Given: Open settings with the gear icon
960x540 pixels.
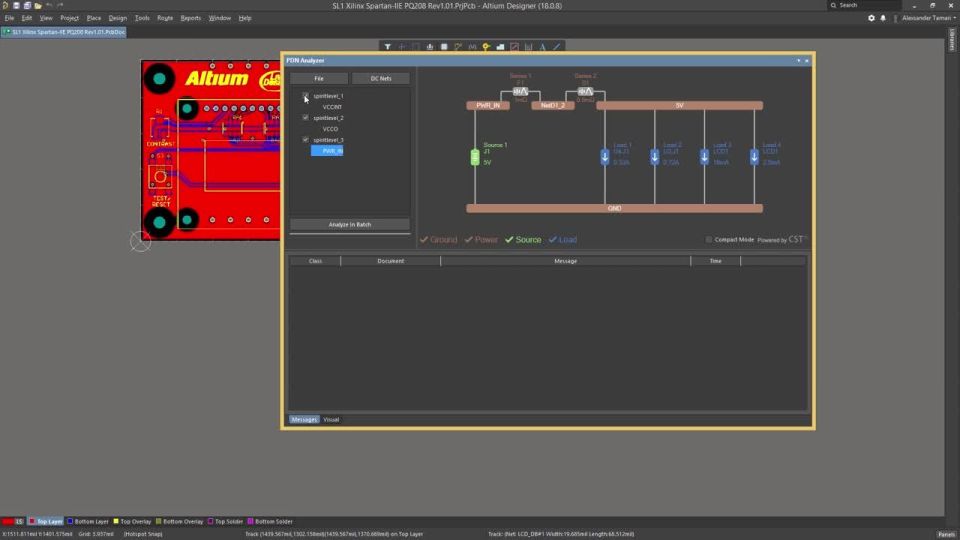Looking at the screenshot, I should 871,18.
